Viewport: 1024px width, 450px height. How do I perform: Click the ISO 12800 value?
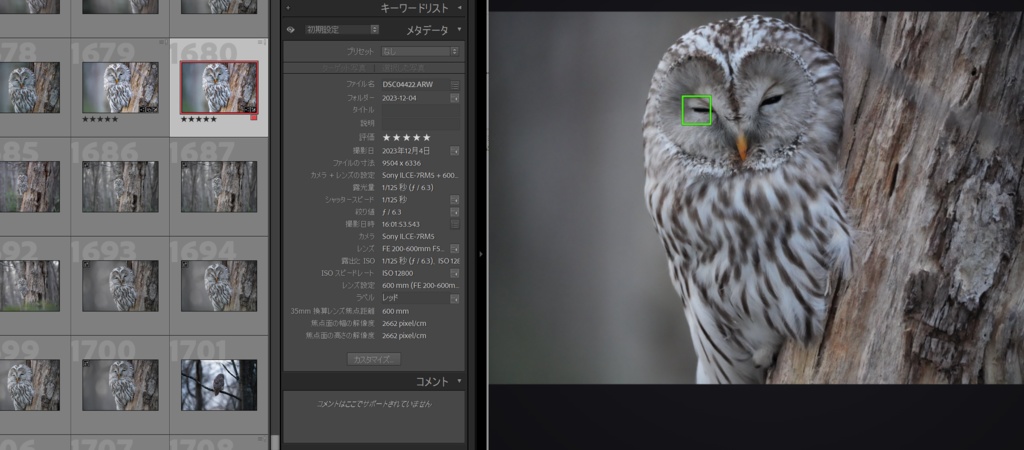tap(398, 273)
